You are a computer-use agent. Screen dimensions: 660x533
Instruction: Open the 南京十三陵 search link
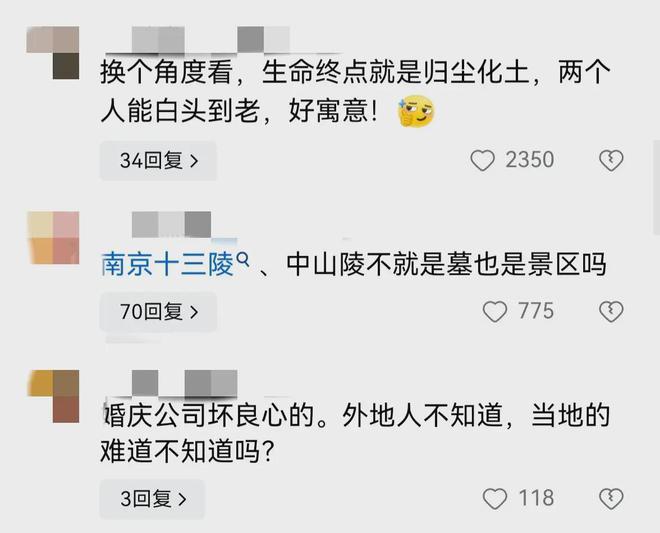tap(168, 265)
